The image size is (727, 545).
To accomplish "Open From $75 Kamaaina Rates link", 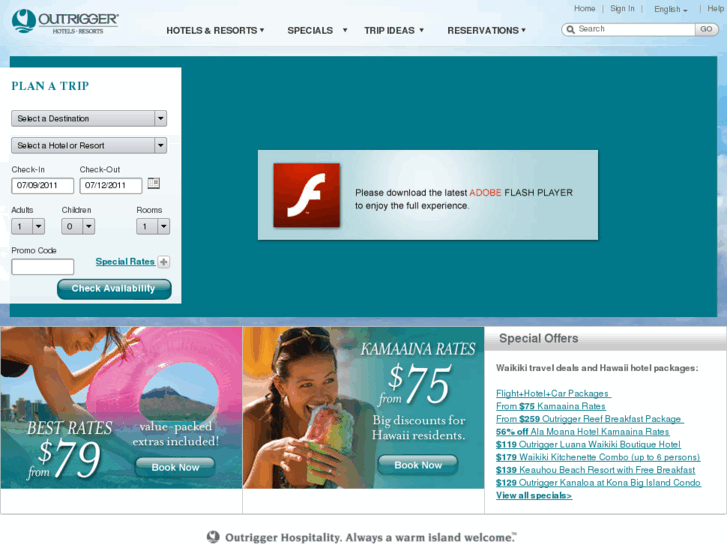I will pos(551,406).
